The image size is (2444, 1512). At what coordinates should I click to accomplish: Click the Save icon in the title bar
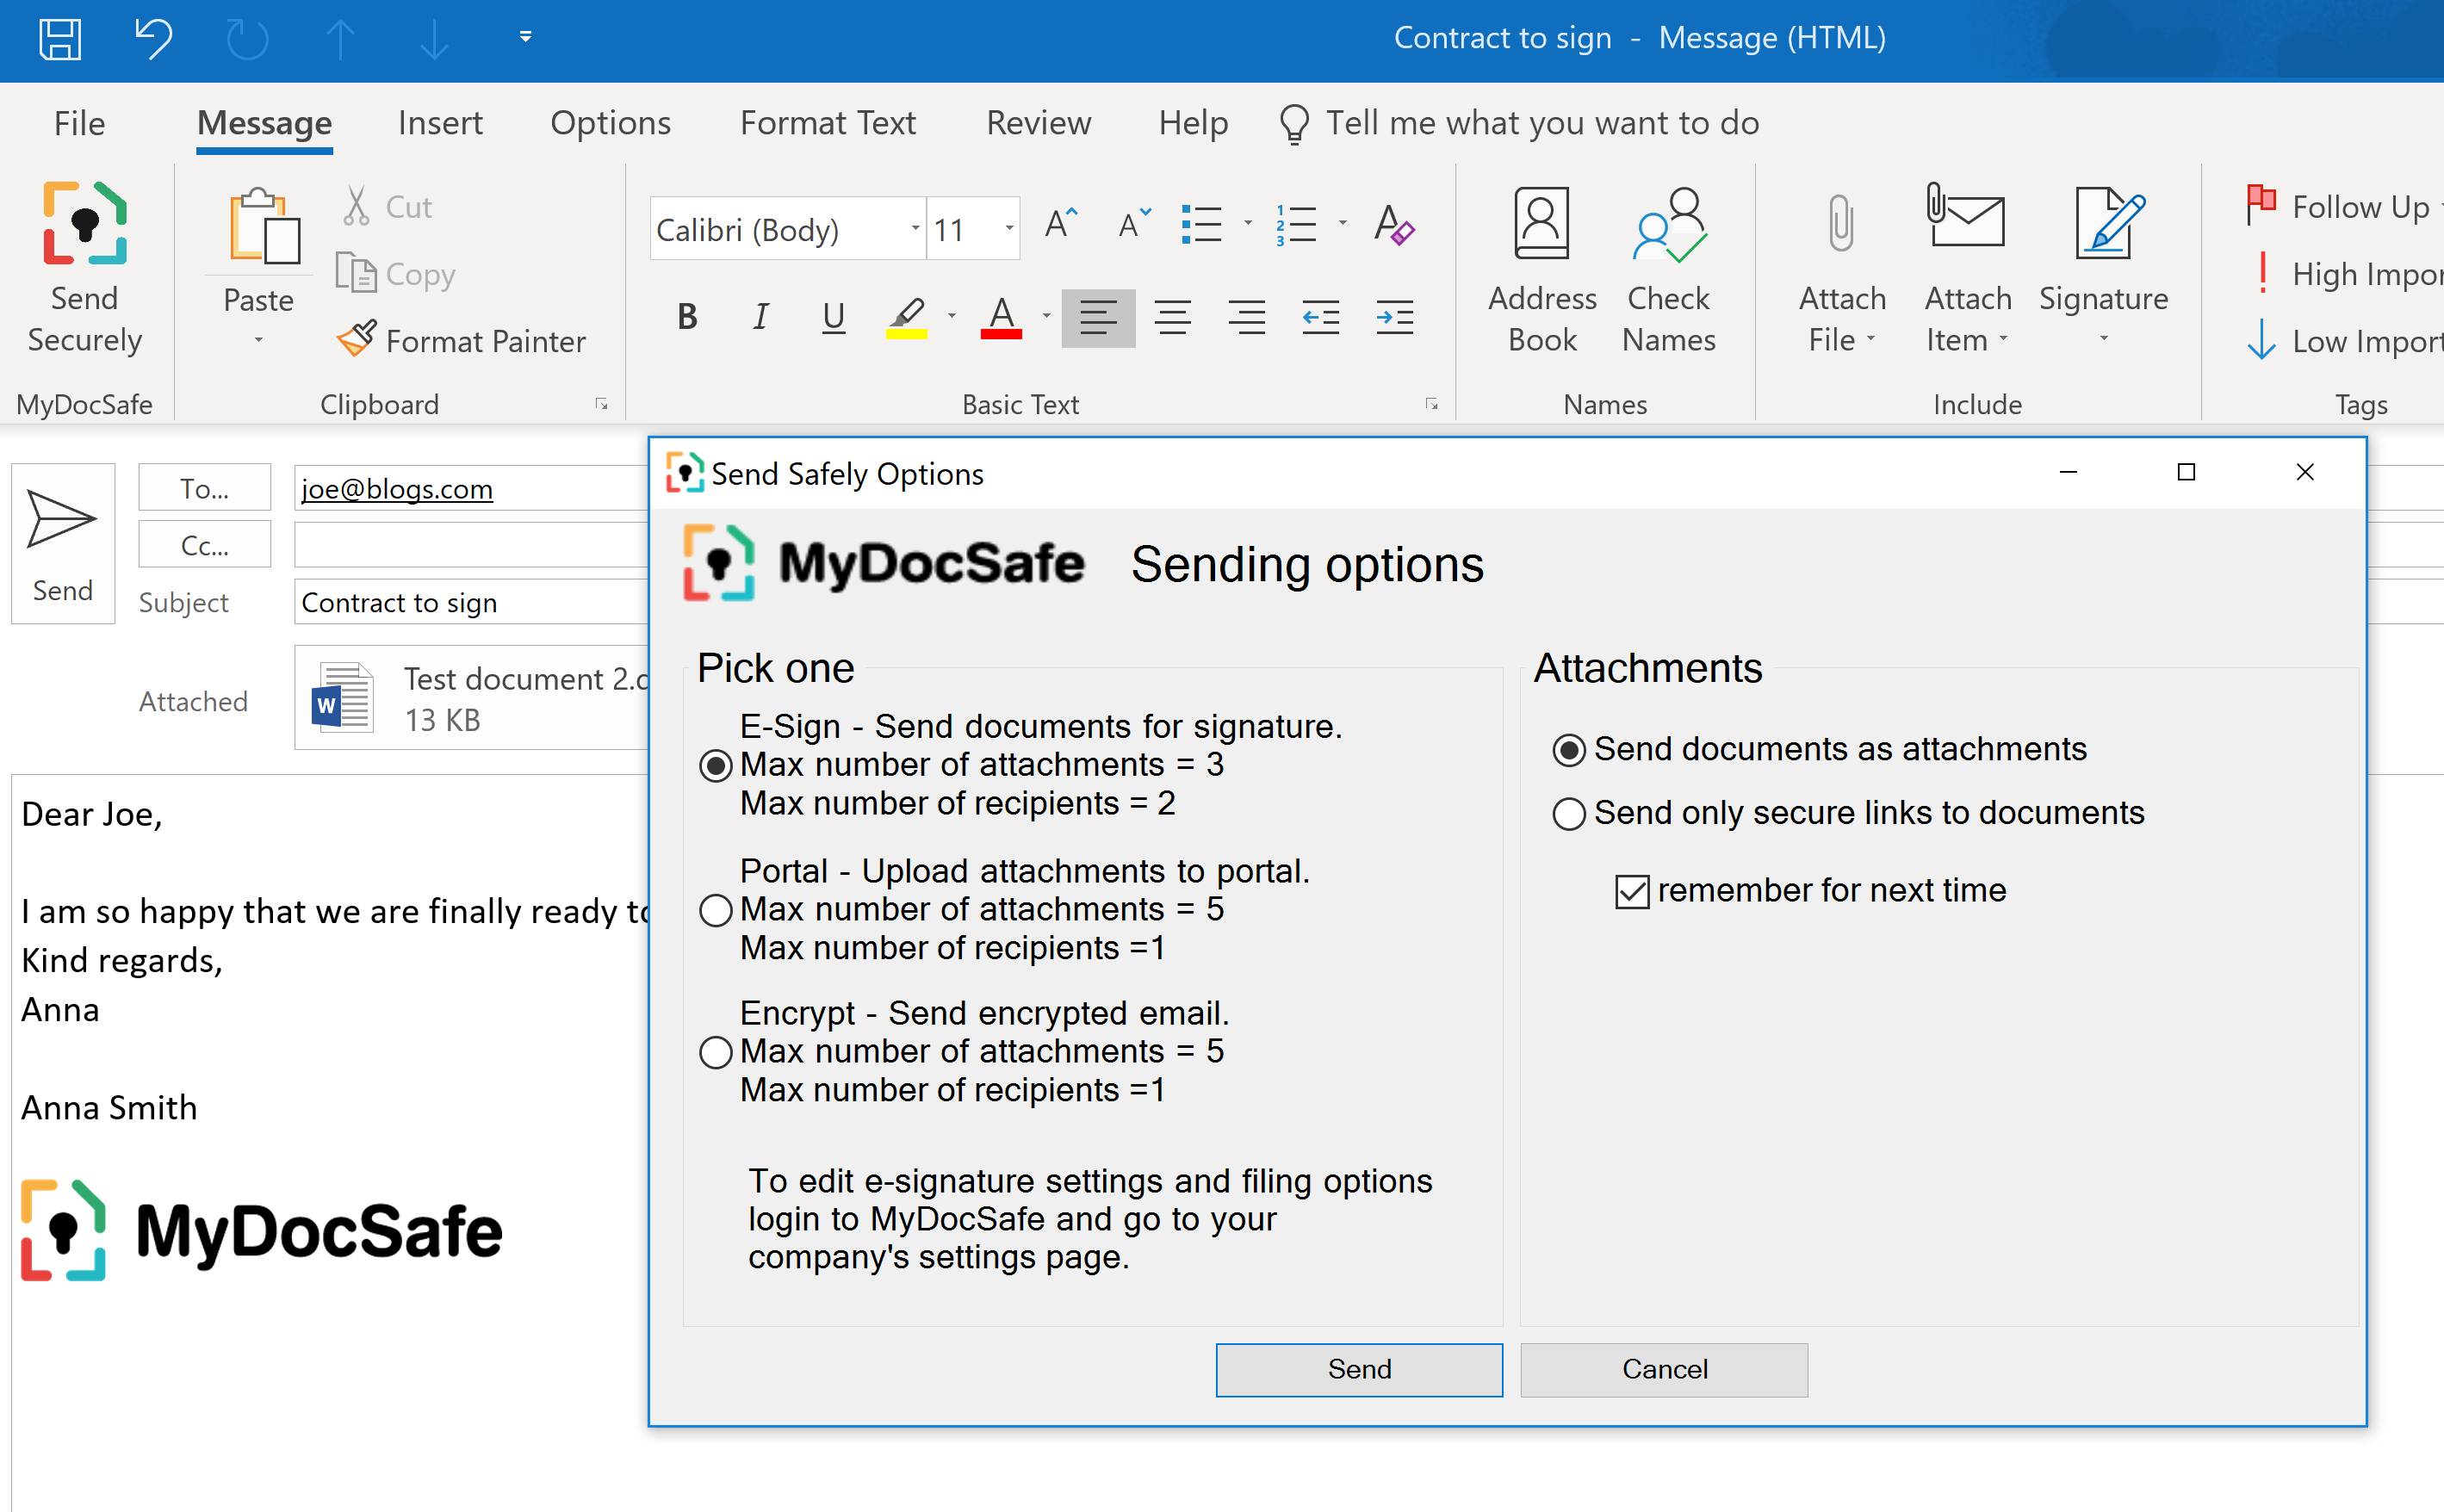(x=60, y=38)
